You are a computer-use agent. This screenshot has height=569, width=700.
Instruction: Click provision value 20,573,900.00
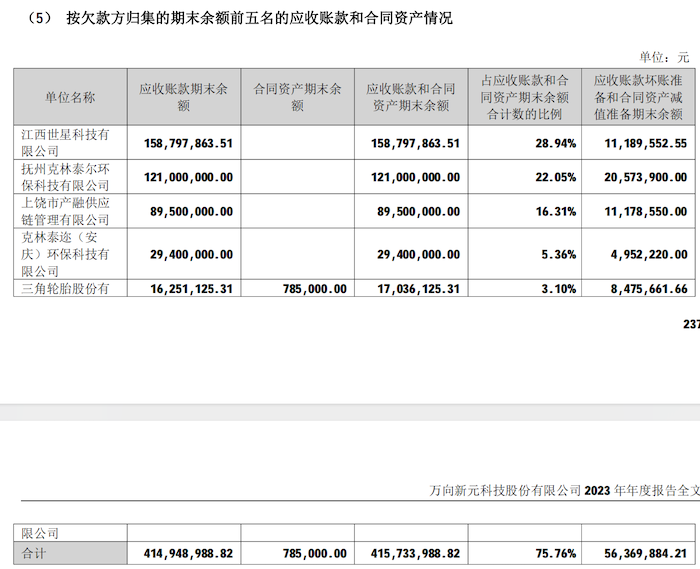[x=646, y=178]
